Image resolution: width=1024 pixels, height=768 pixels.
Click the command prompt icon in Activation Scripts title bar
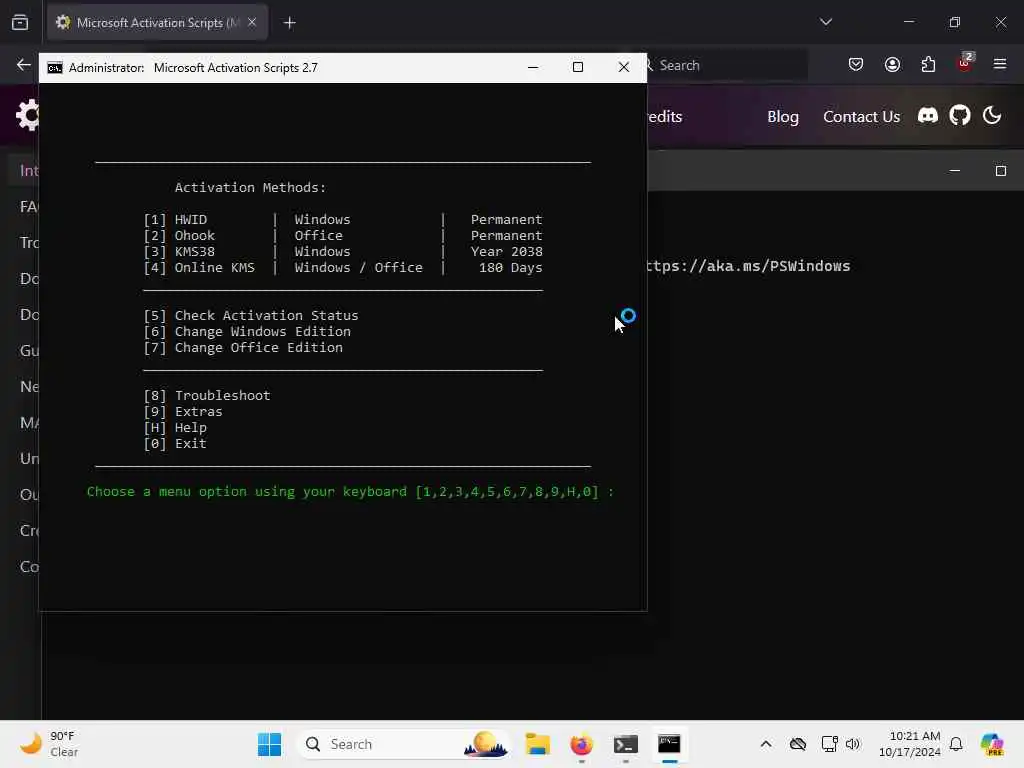[x=55, y=68]
